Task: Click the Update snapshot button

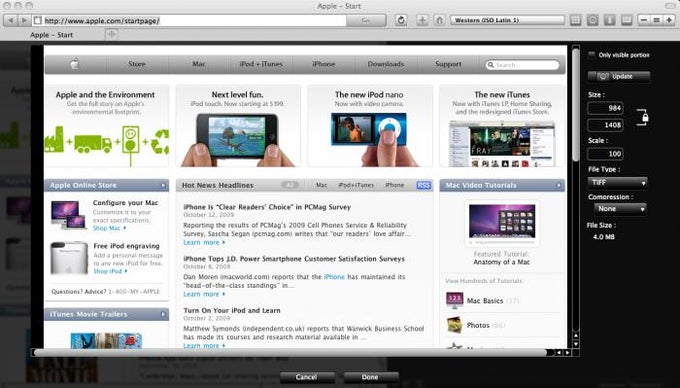Action: coord(619,76)
